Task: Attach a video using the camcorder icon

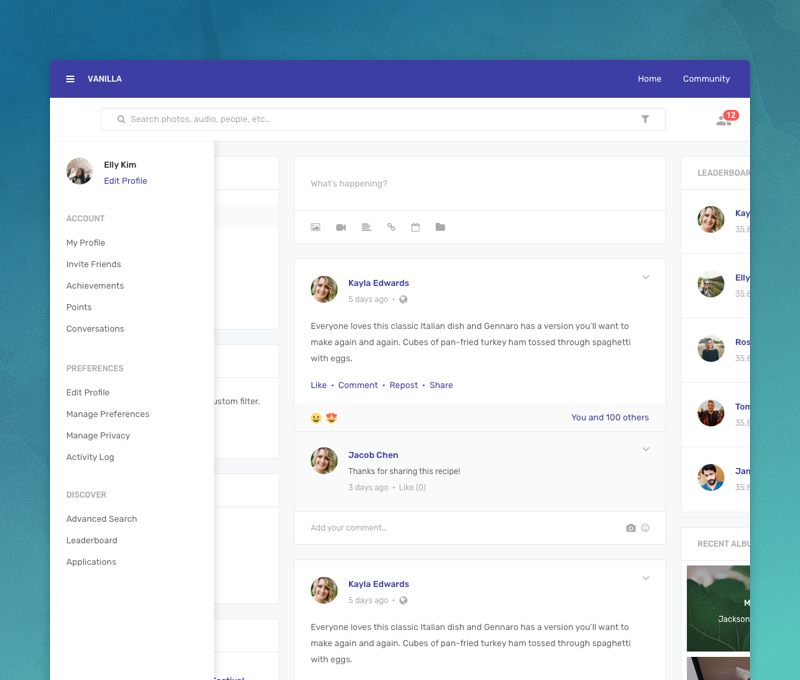Action: (x=341, y=227)
